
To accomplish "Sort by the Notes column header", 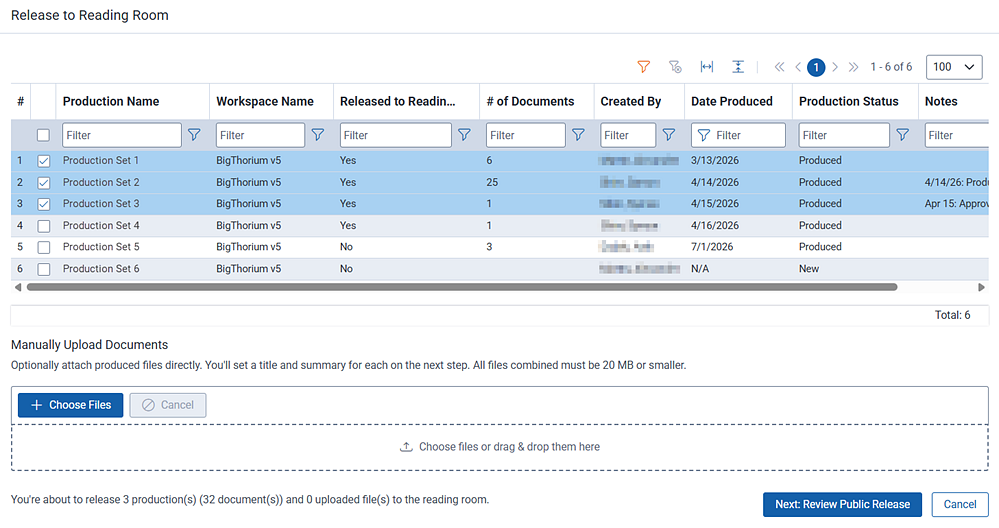I will pos(941,101).
